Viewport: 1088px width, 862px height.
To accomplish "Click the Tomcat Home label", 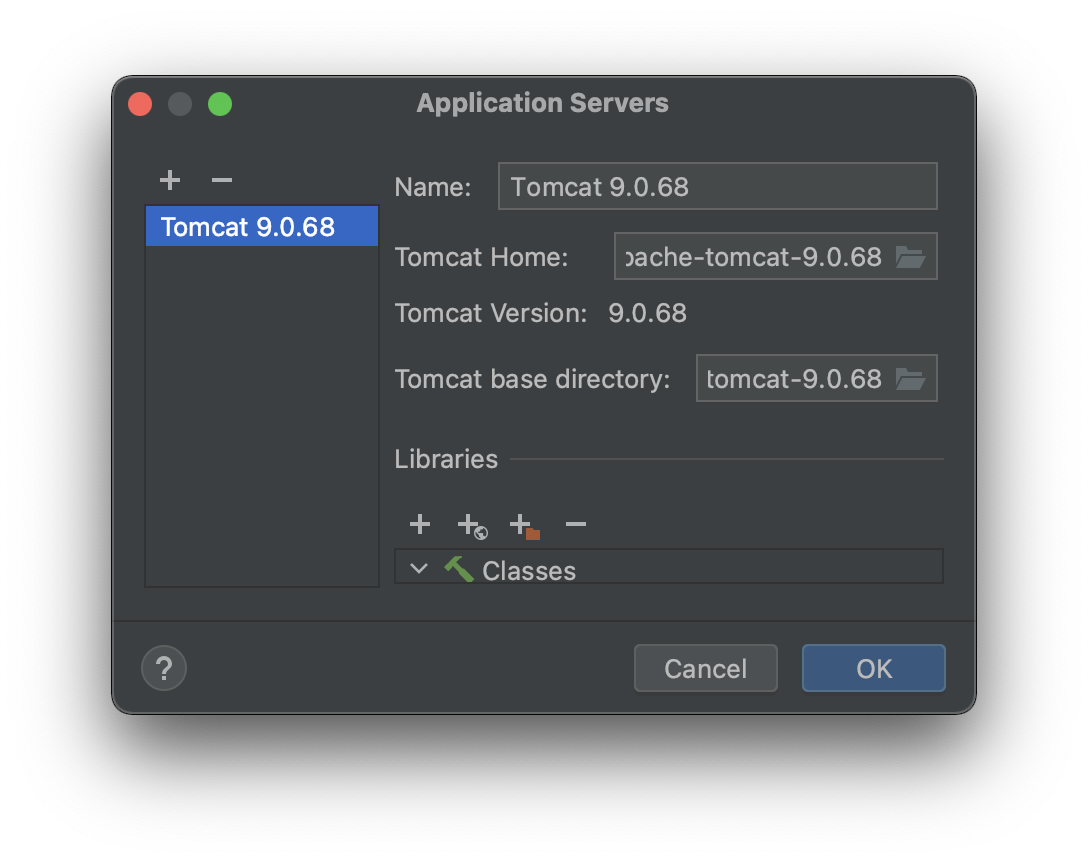I will (482, 257).
